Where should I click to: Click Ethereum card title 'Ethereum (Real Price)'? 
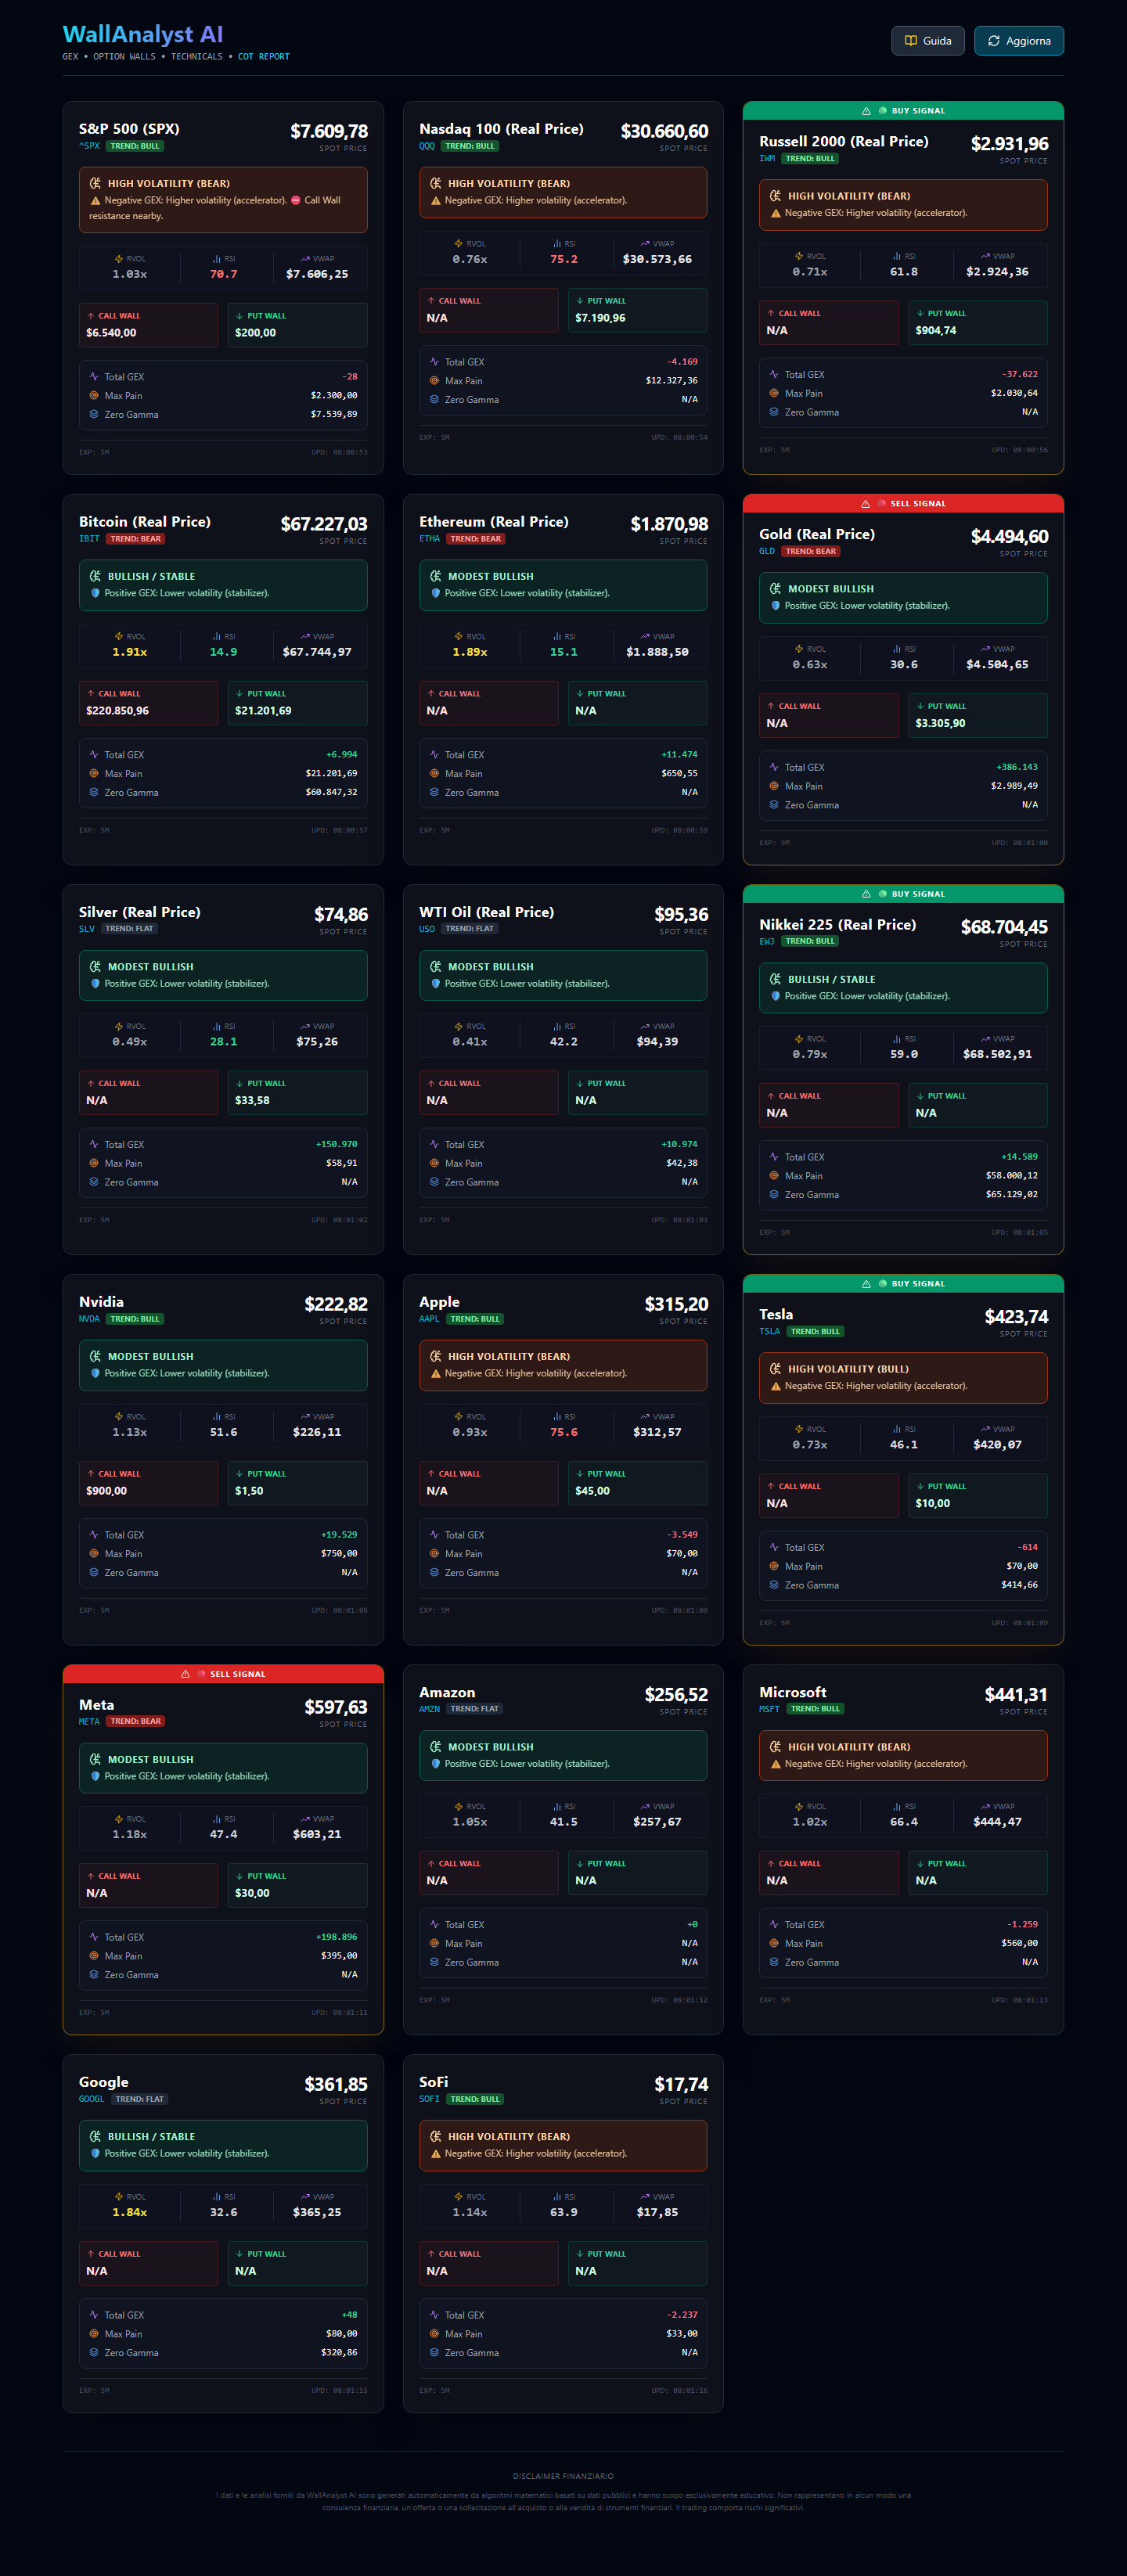tap(494, 522)
